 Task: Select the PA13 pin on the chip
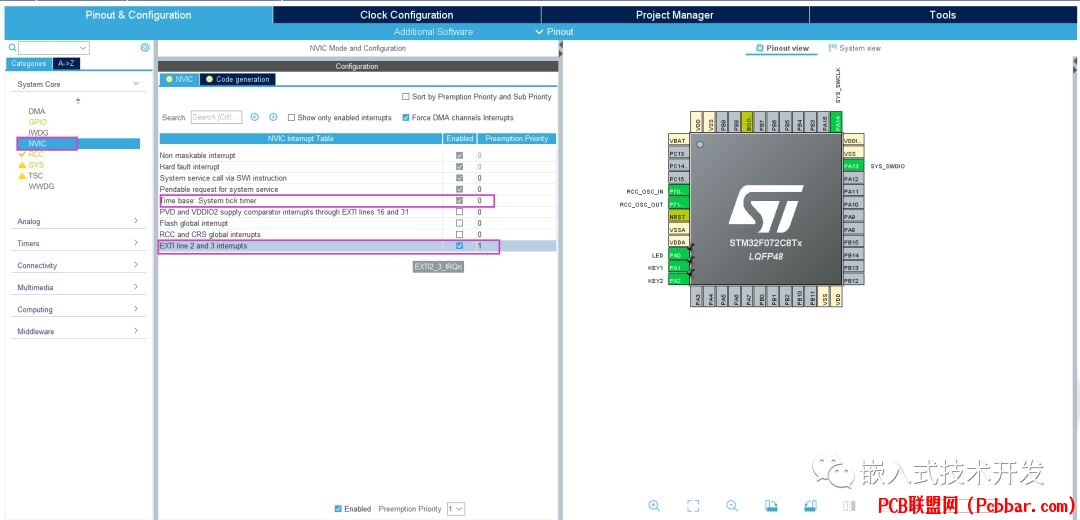[x=853, y=166]
